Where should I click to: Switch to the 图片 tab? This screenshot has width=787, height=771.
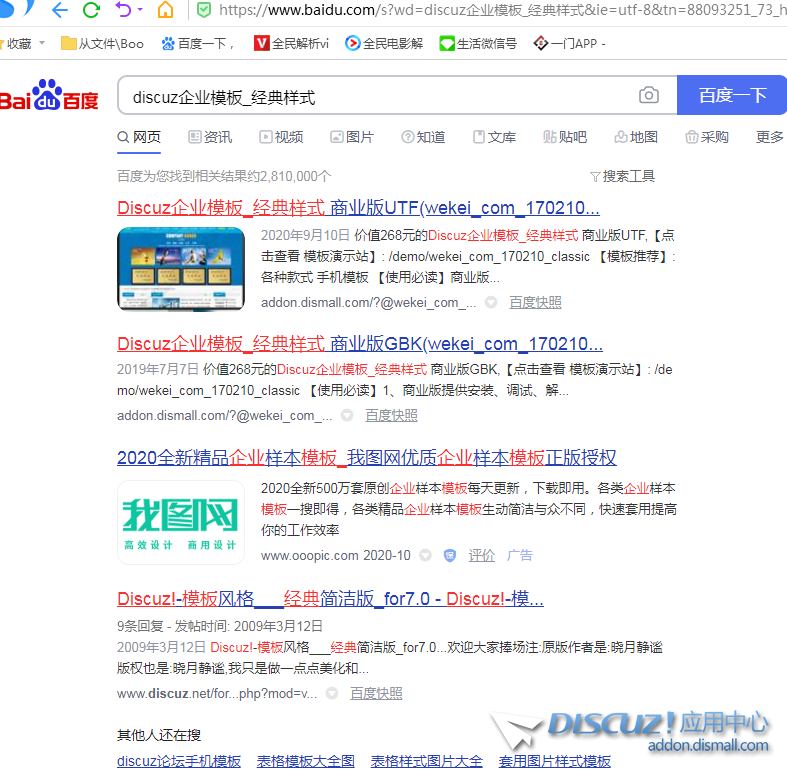352,137
